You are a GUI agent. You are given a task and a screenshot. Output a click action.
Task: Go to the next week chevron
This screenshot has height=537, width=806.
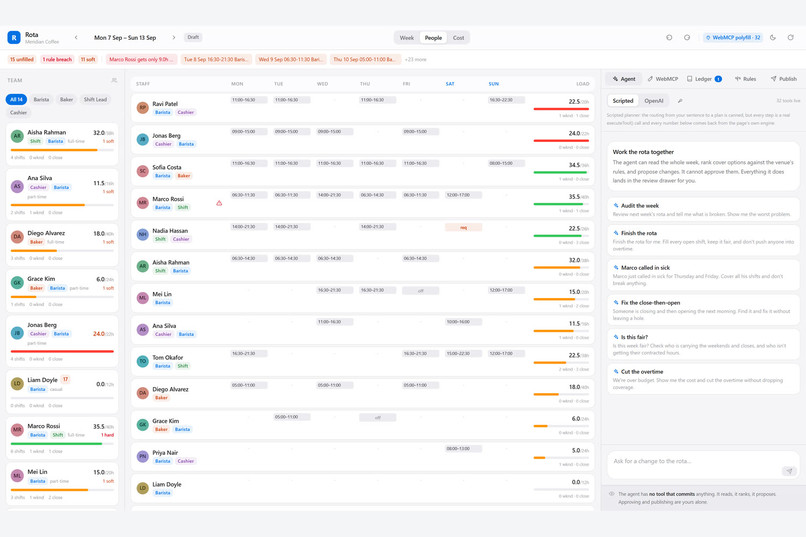[x=174, y=38]
